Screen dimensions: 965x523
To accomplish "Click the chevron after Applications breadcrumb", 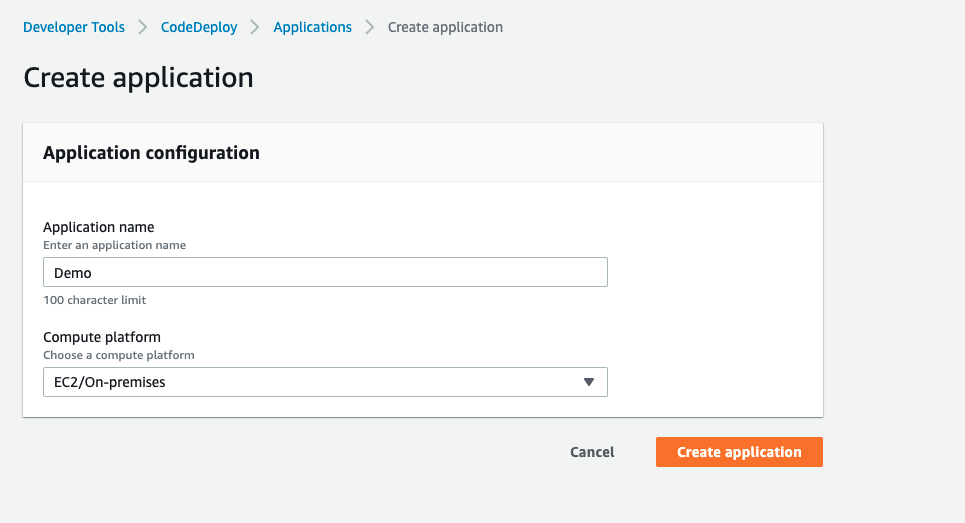I will [x=370, y=27].
